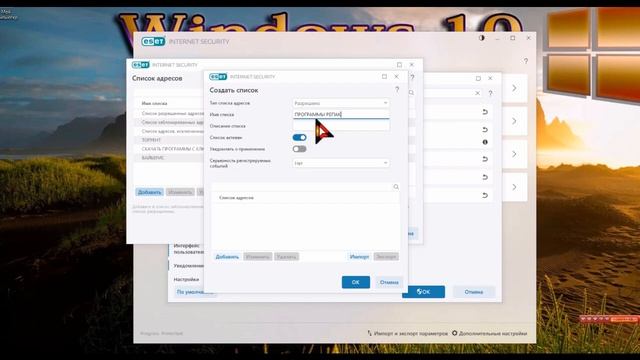Screen dimensions: 640x360
Task: Click Импорт button in Создать список
Action: [359, 257]
